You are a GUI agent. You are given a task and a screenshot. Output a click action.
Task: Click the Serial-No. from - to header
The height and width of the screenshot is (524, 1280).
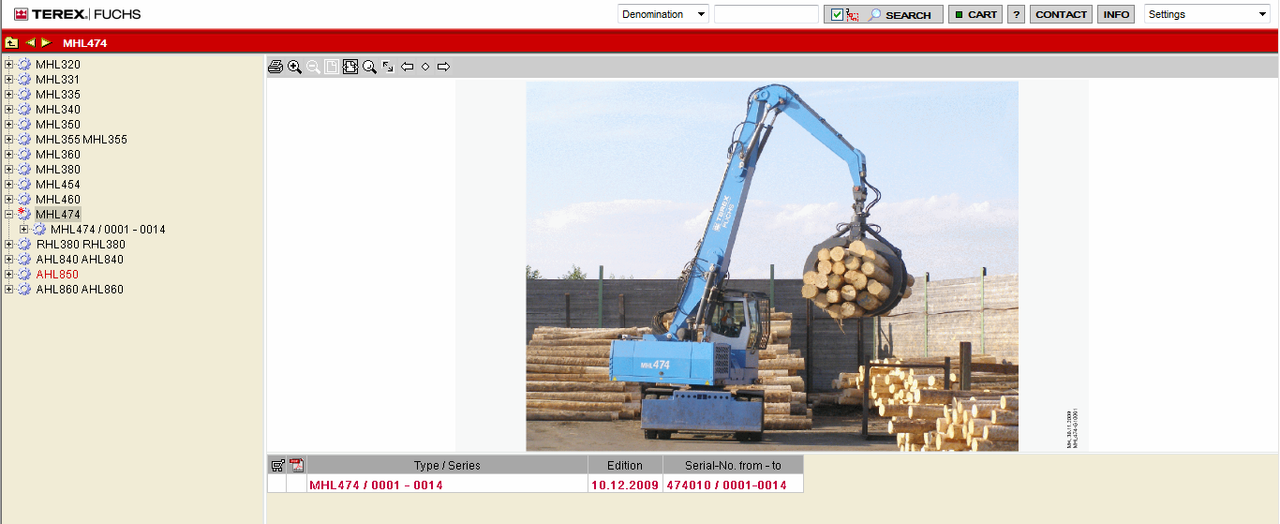[733, 465]
